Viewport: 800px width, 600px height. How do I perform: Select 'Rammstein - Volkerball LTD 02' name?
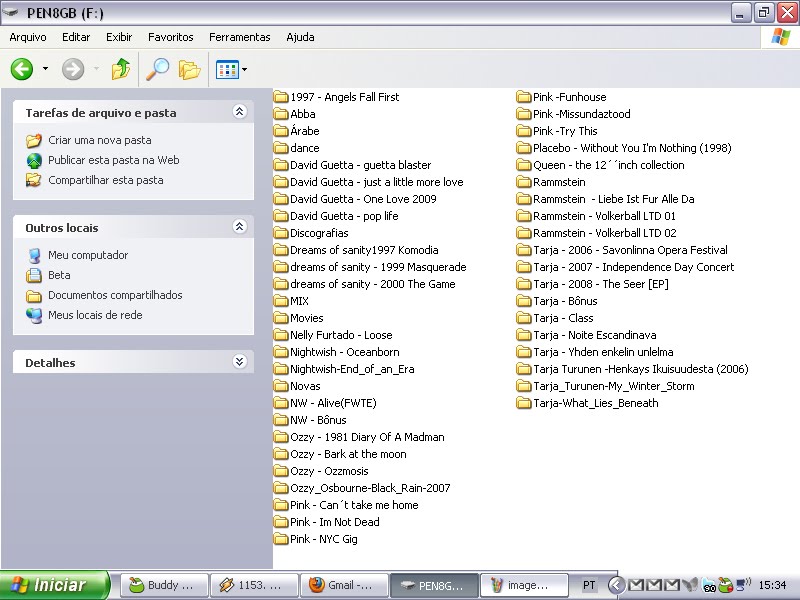(605, 233)
